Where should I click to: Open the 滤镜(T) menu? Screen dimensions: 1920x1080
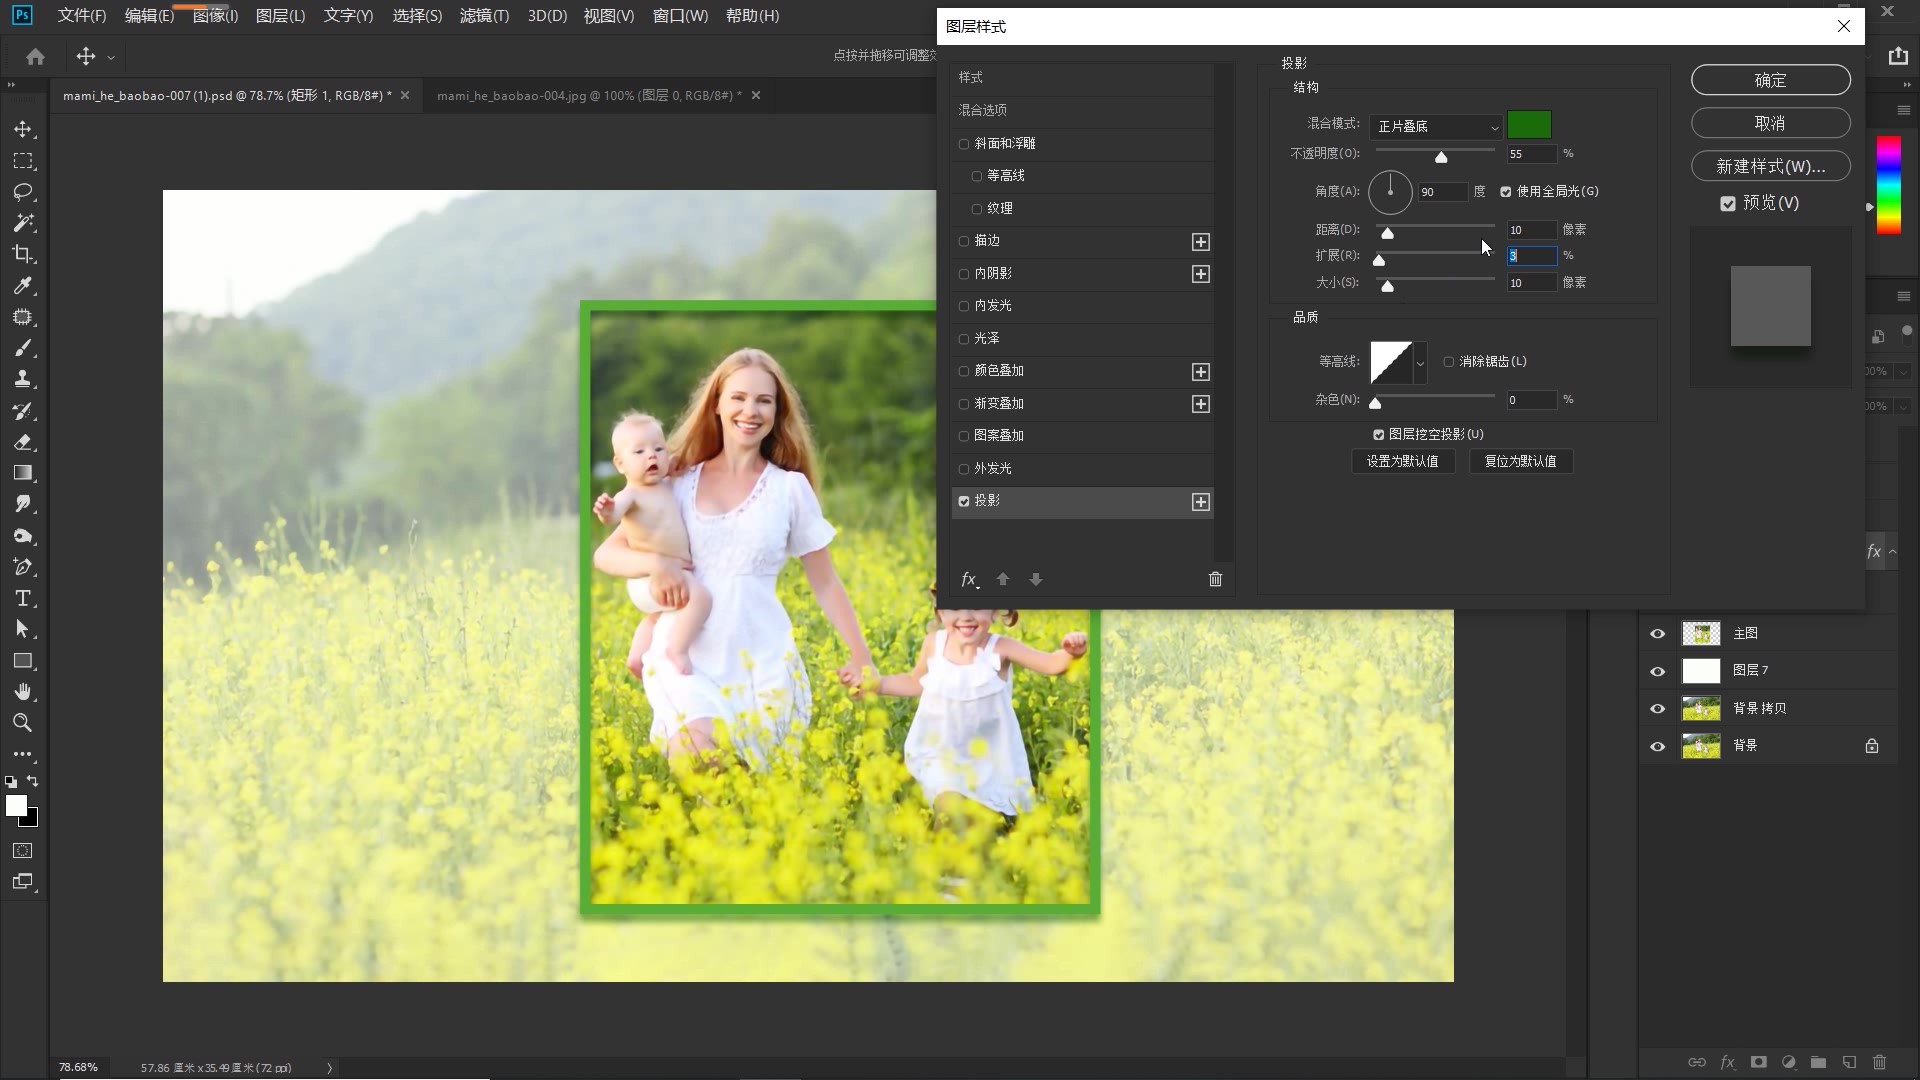(484, 16)
